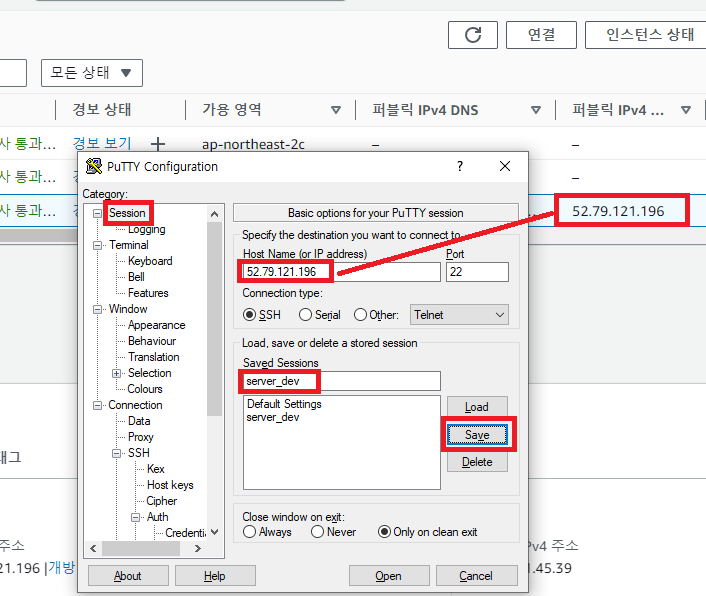Choose Always for close window on exit

click(249, 532)
